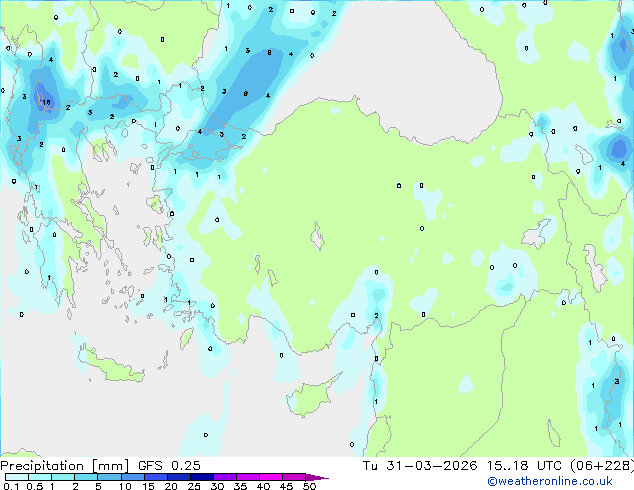This screenshot has height=490, width=634.
Task: Select the '15..18 UTC' time range
Action: (x=524, y=466)
